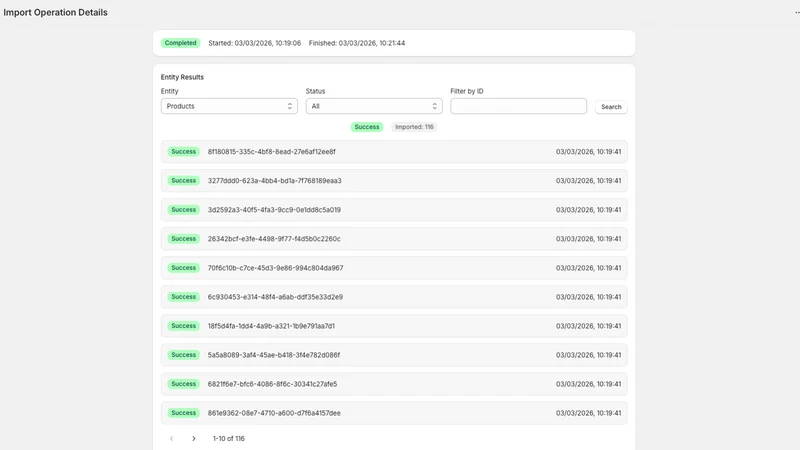Select row with ID starting 5a5a8089-3af4
Image resolution: width=800 pixels, height=450 pixels.
[394, 355]
